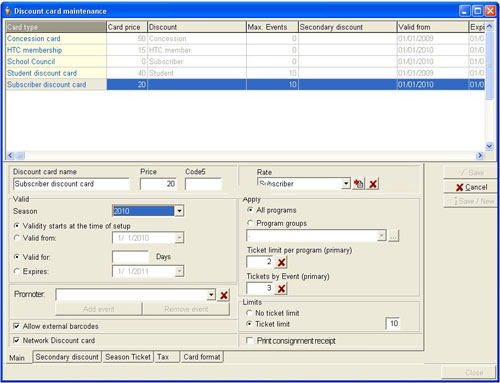This screenshot has height=383, width=500.
Task: Open the Valid from date dropdown
Action: coord(179,238)
